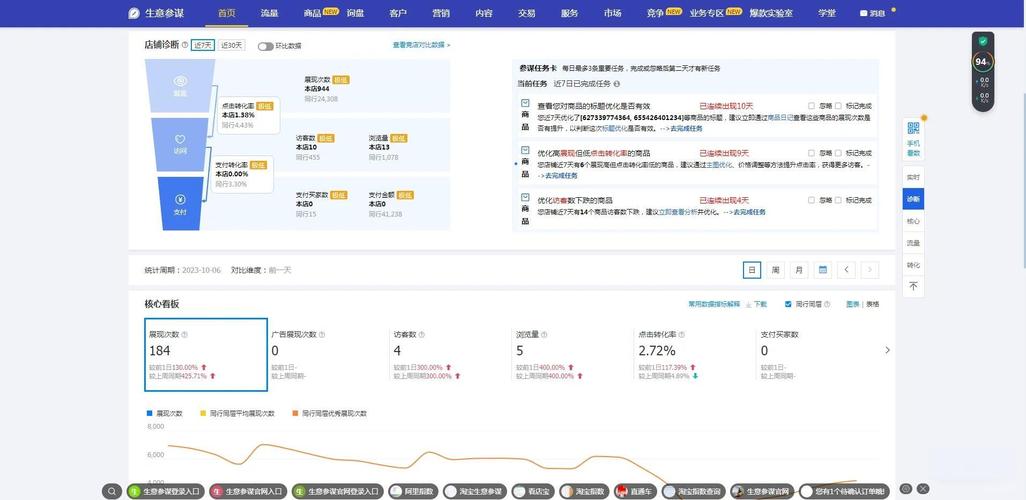Open the 首页 tab

click(x=226, y=13)
